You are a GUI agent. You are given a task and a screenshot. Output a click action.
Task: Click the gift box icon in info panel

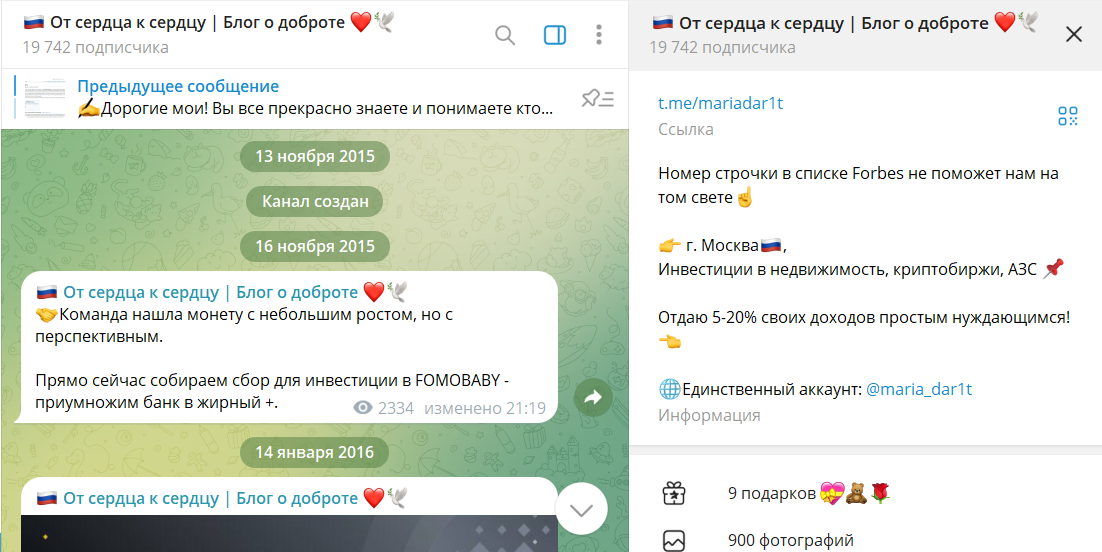[674, 493]
